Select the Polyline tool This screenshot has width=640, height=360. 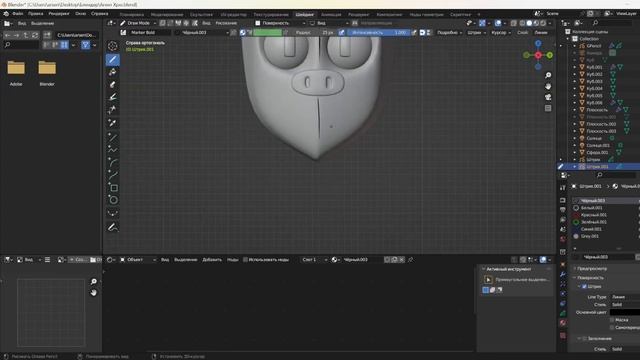[x=113, y=150]
